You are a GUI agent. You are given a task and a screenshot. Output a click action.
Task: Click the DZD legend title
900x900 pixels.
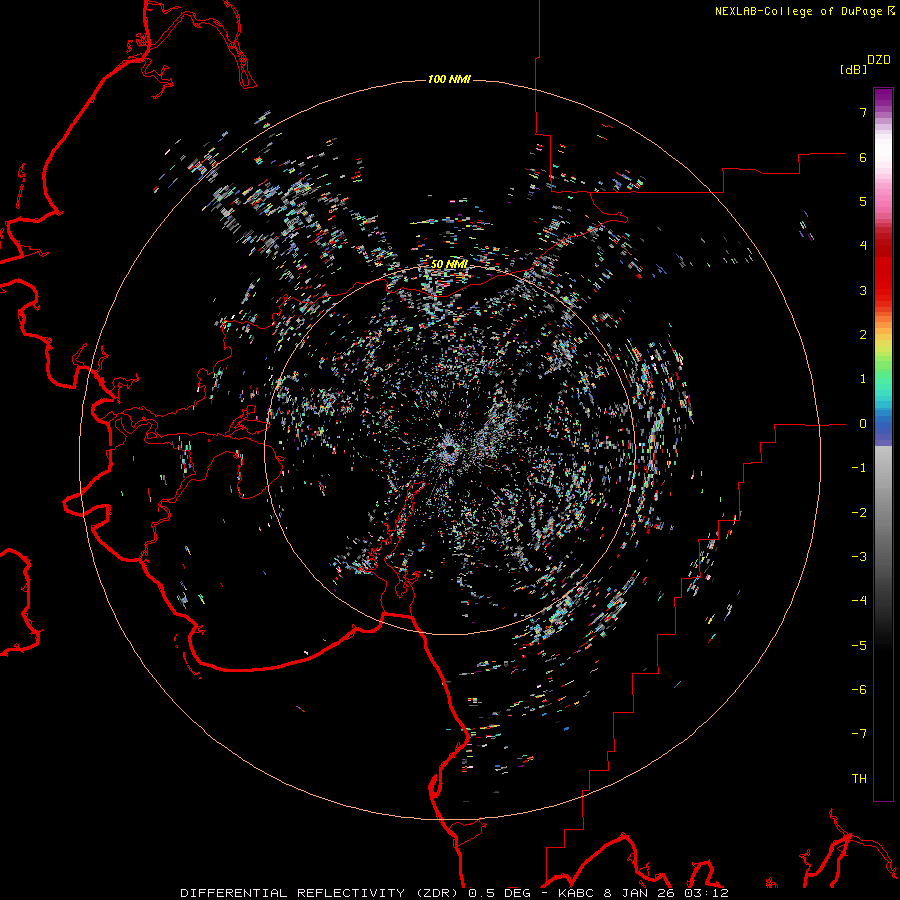tap(879, 60)
